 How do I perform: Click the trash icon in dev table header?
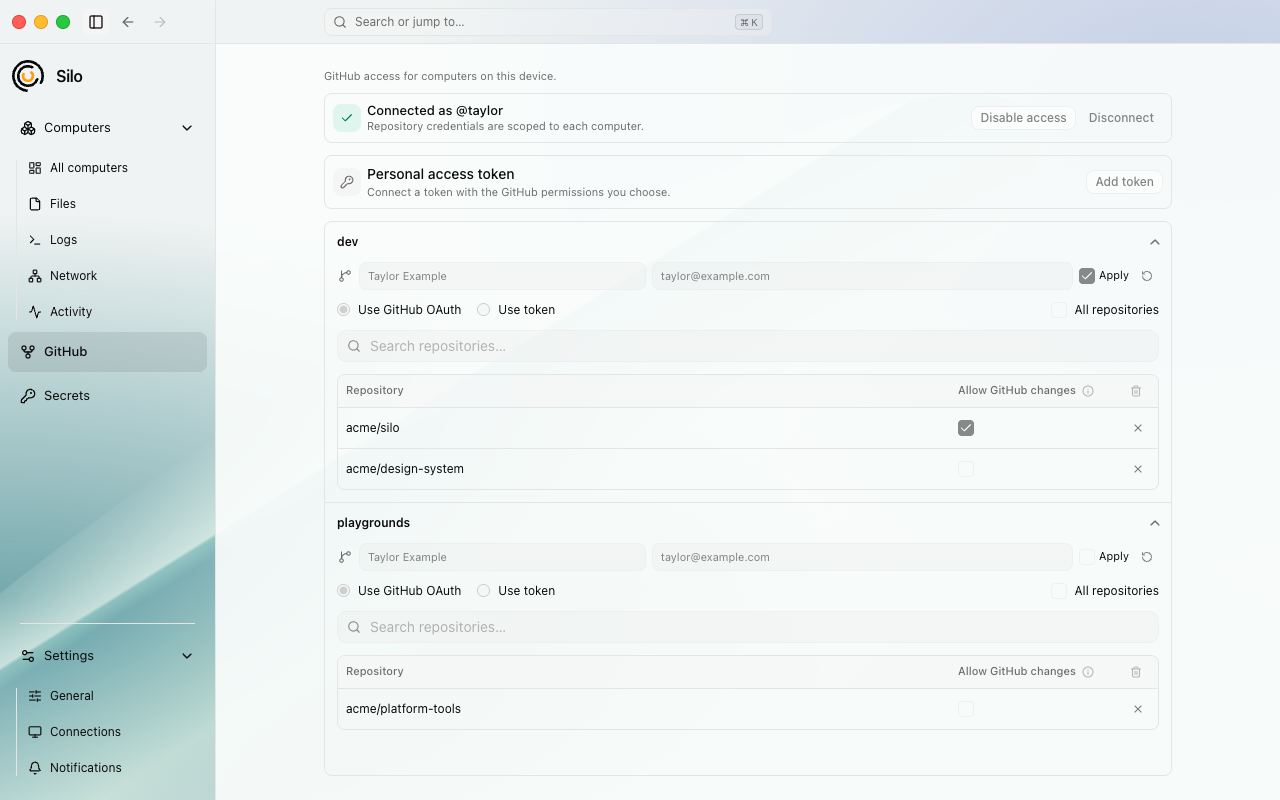click(1136, 391)
